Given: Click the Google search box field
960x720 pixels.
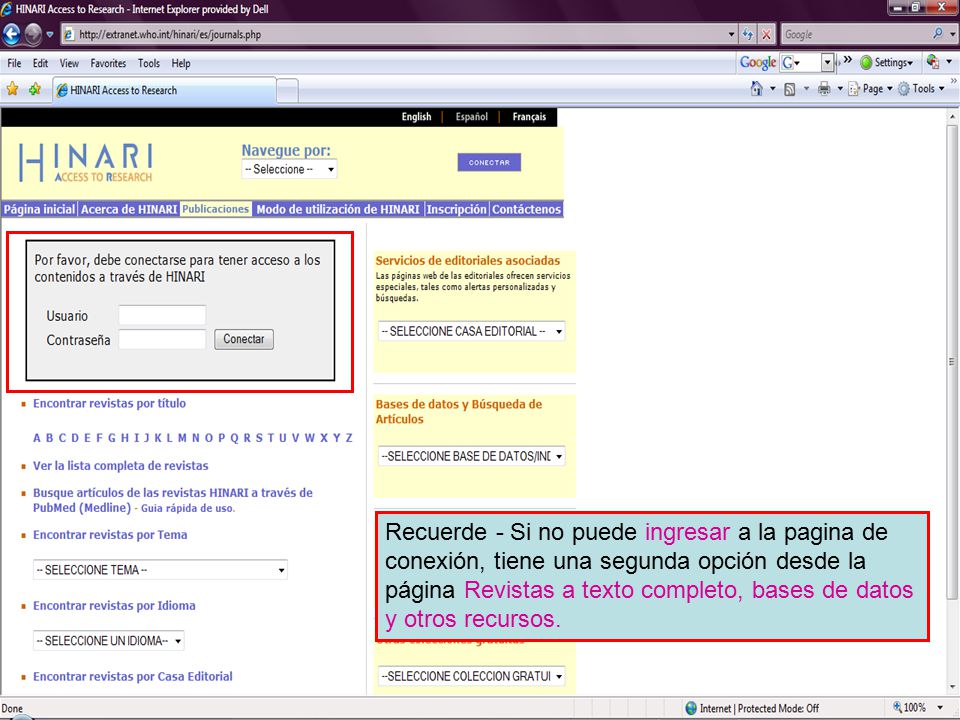Looking at the screenshot, I should tap(855, 34).
